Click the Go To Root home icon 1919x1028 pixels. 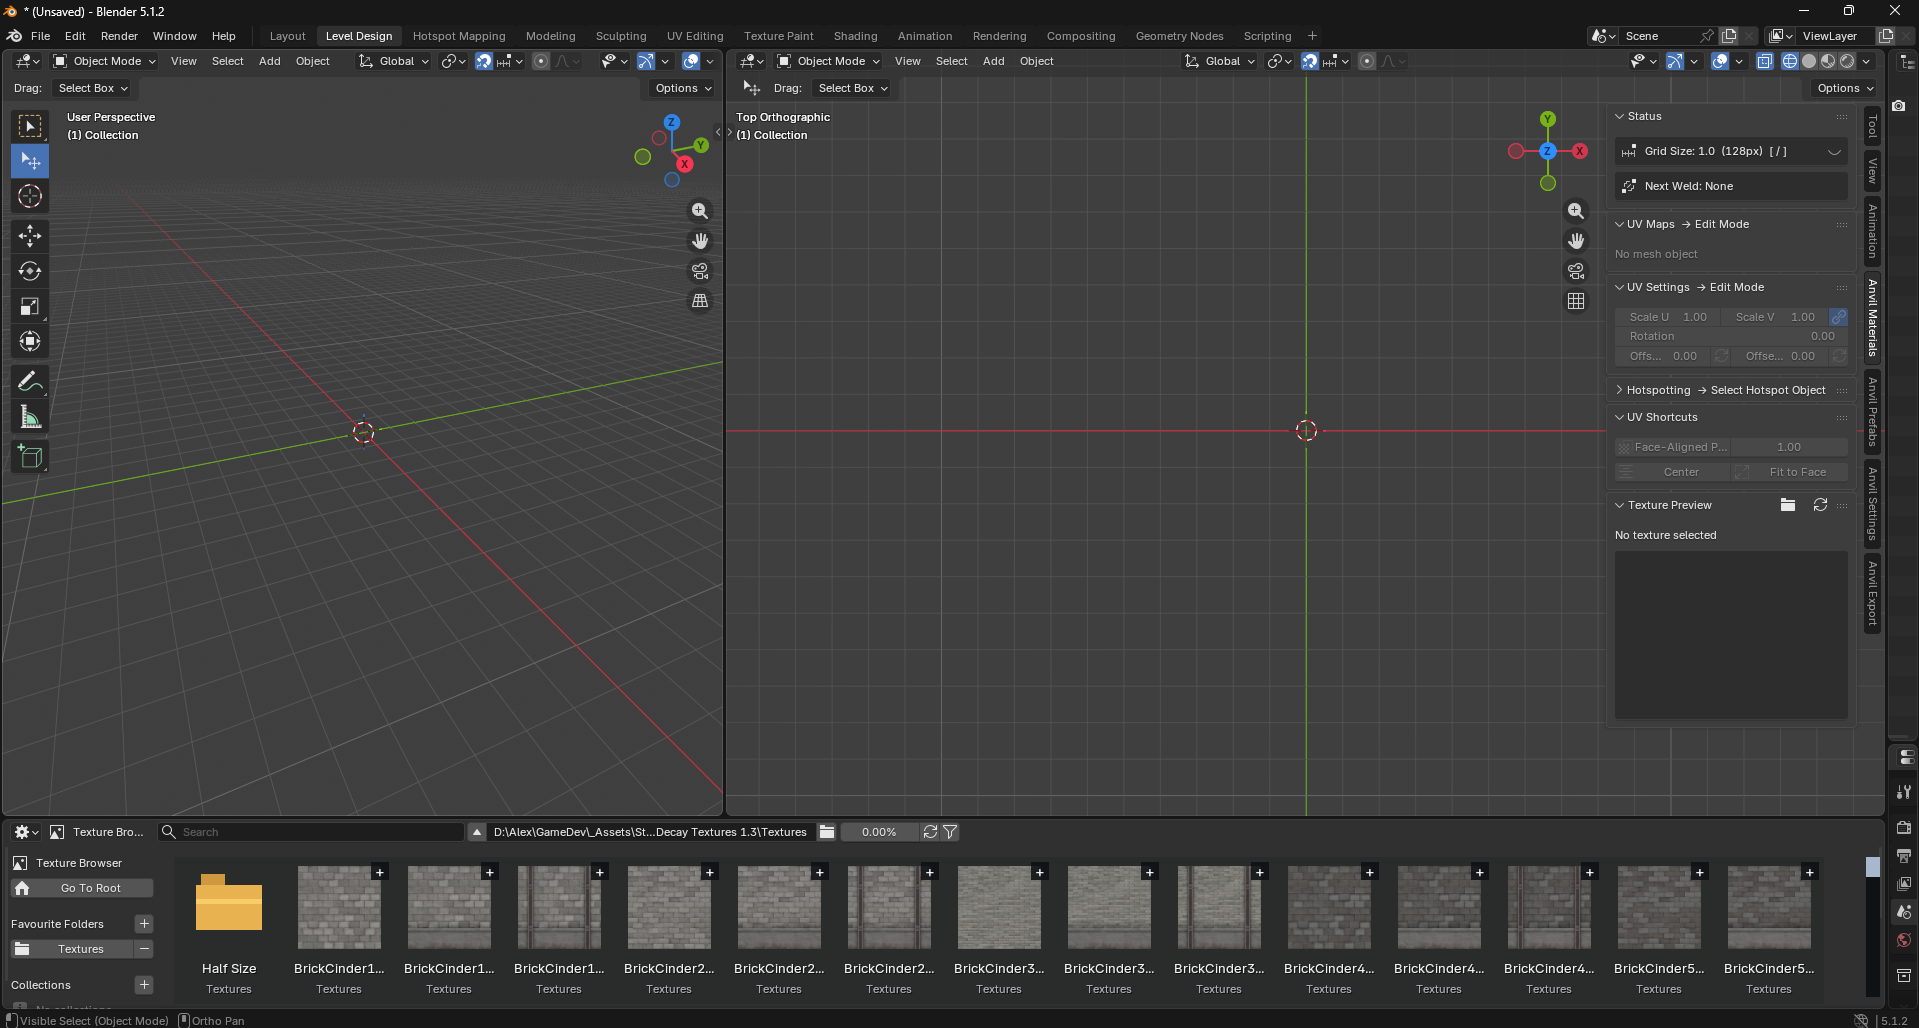point(22,888)
